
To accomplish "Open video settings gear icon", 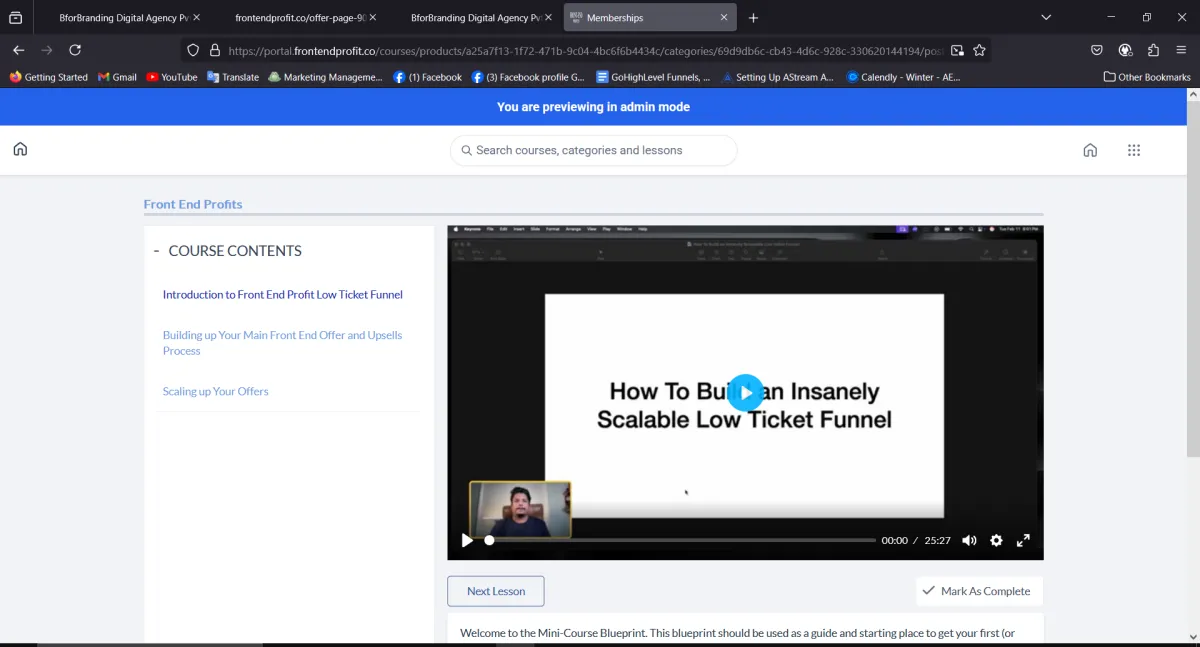I will [996, 540].
